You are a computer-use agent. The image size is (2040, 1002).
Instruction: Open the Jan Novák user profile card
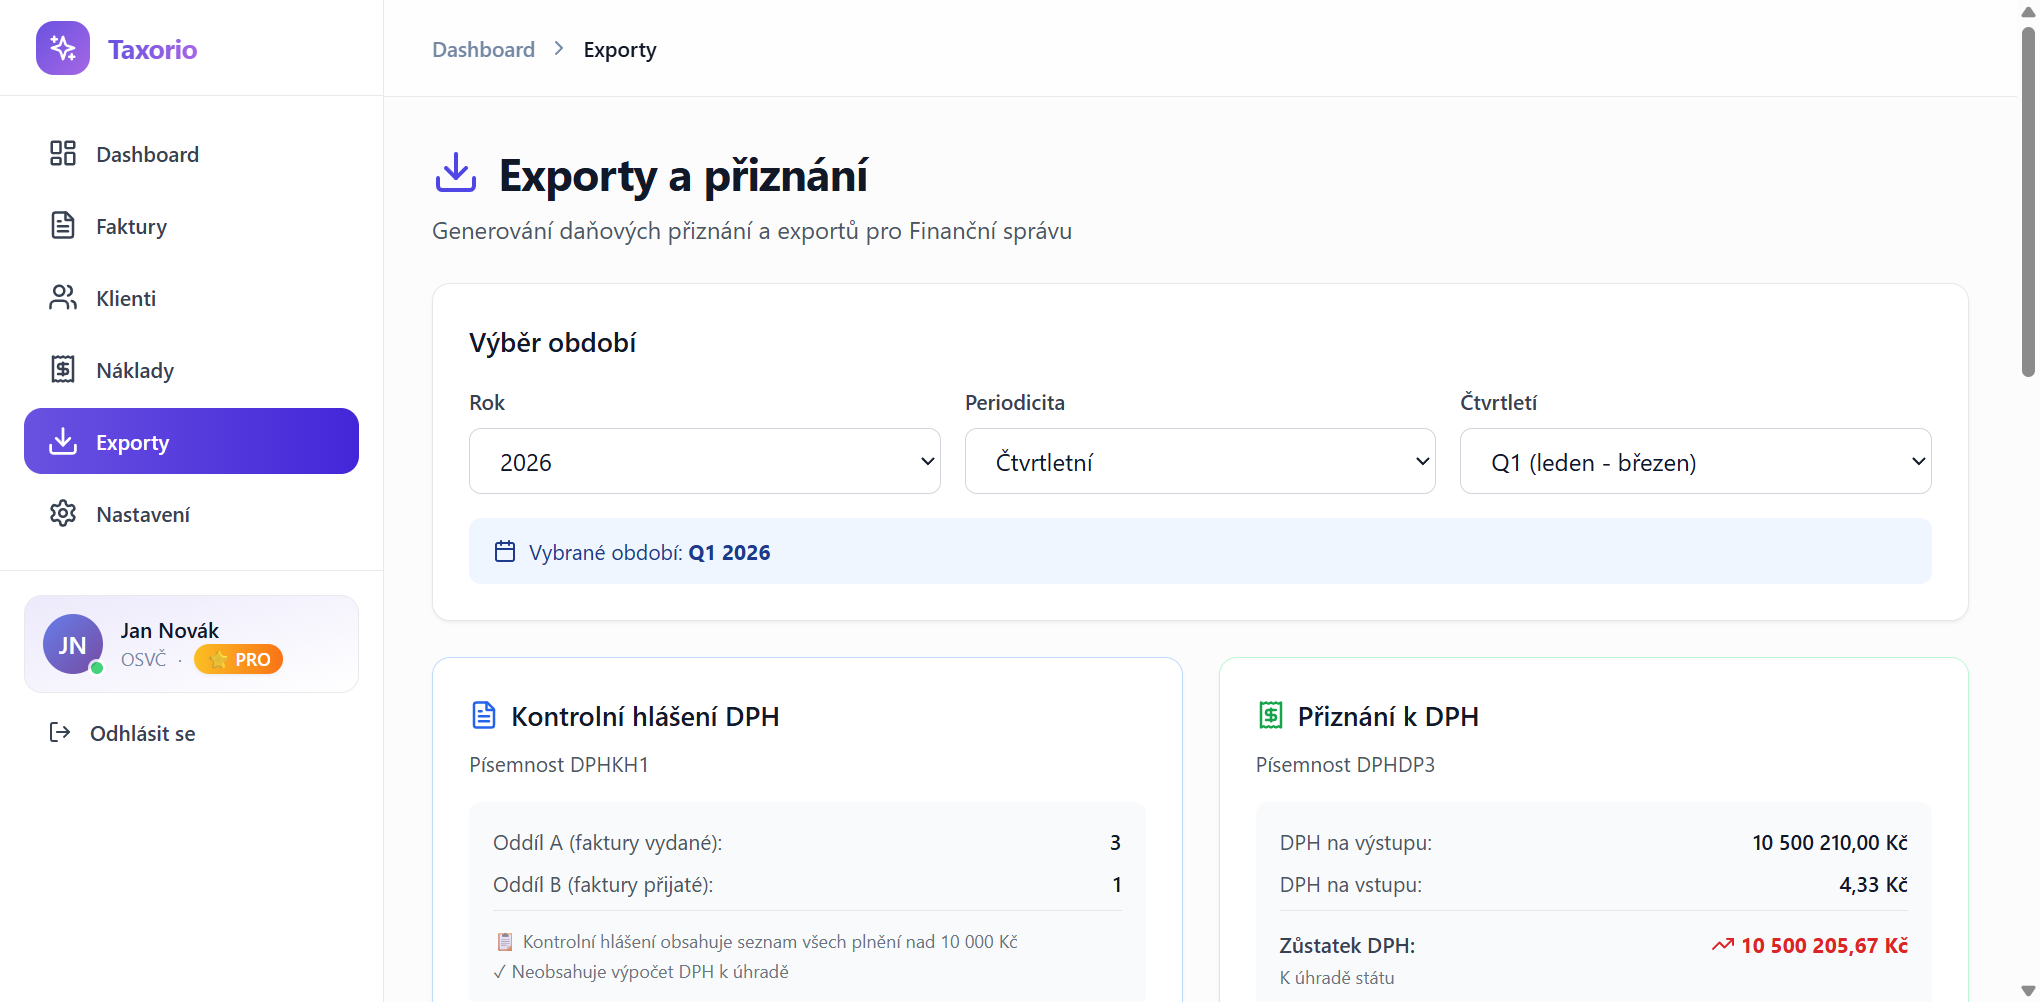tap(191, 644)
